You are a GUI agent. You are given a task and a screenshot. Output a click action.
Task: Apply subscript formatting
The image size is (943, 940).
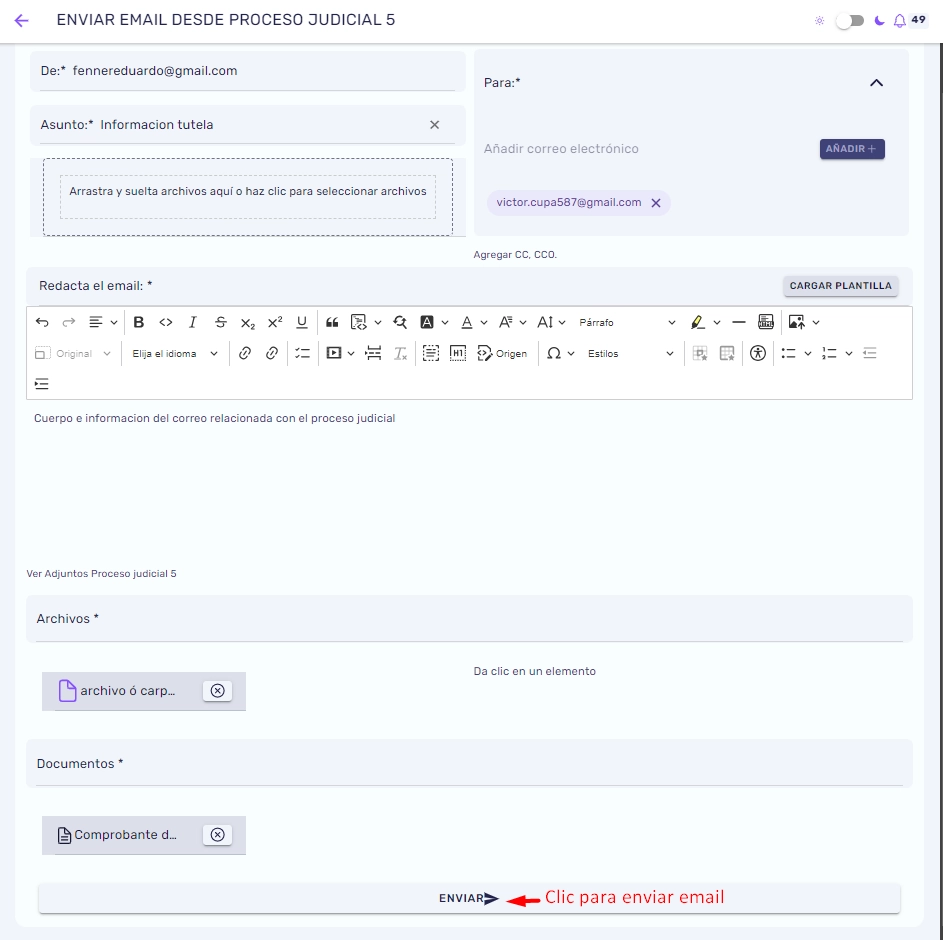[x=247, y=323]
